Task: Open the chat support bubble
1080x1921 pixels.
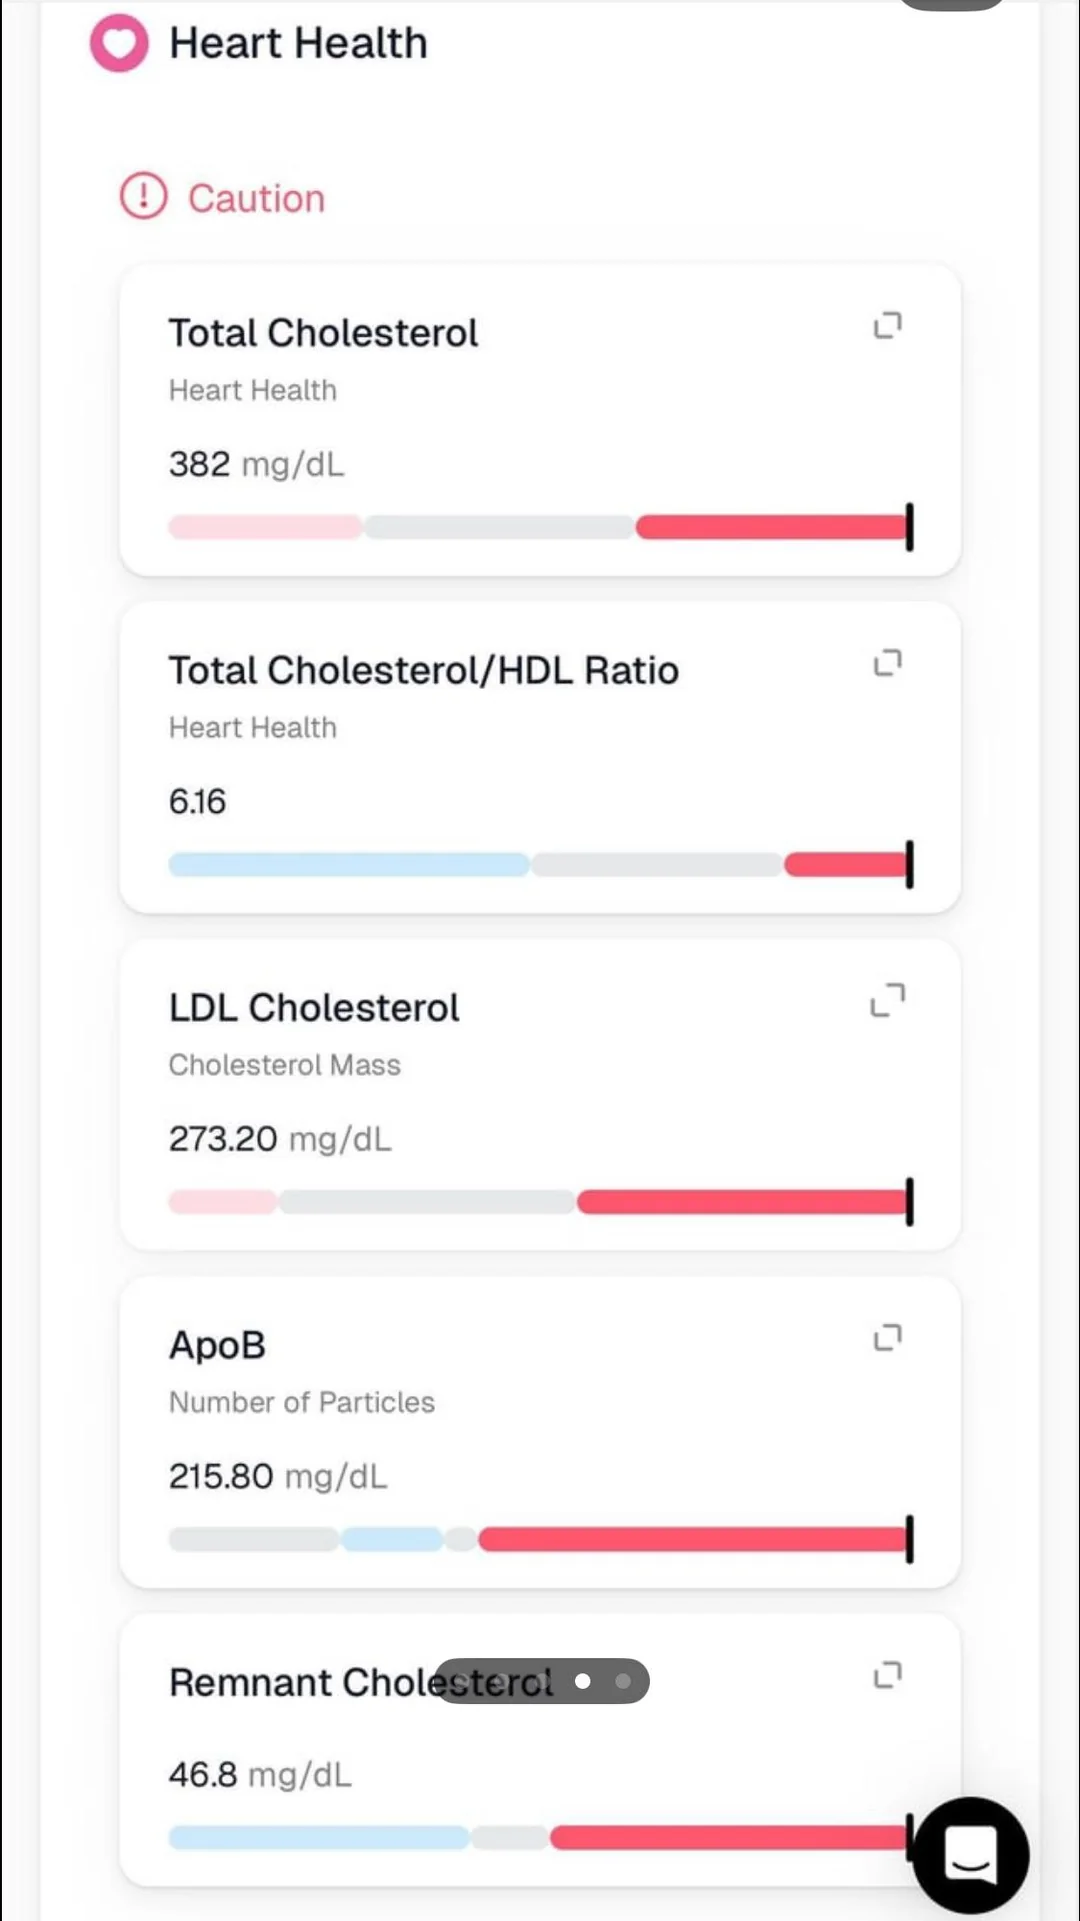Action: click(x=970, y=1856)
